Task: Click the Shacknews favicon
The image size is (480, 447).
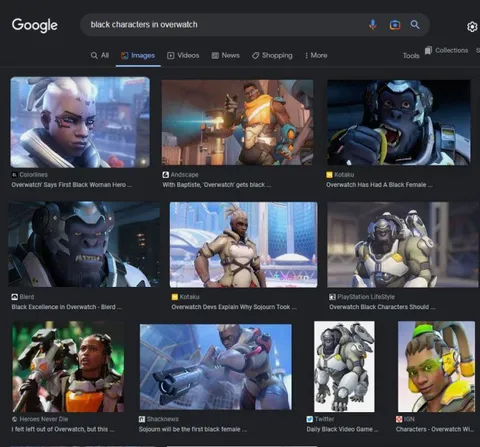Action: point(142,419)
